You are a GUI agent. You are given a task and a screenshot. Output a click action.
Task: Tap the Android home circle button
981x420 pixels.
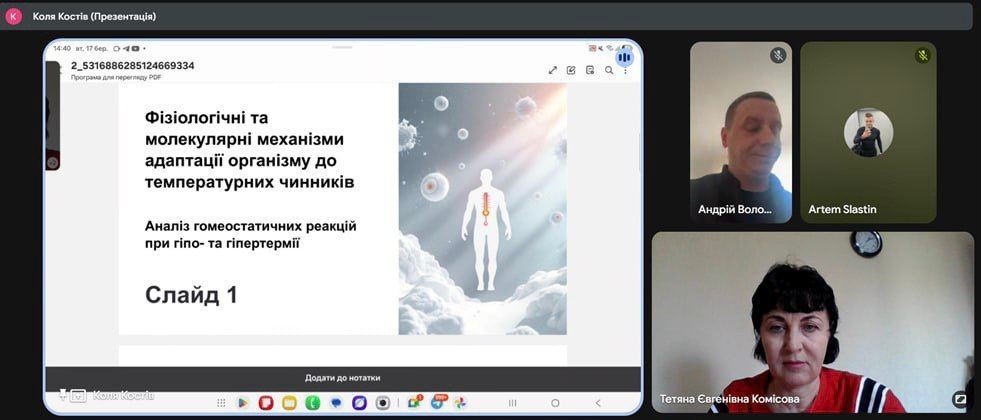pos(558,403)
